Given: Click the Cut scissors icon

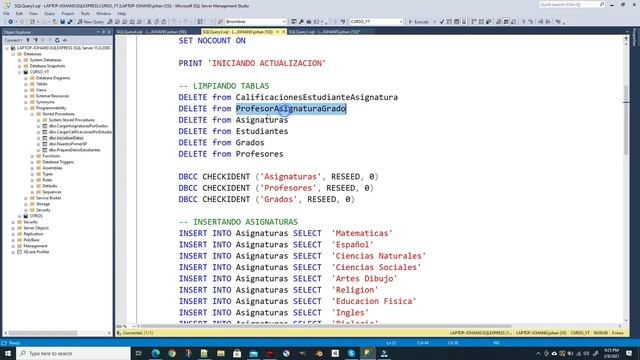Looking at the screenshot, I should point(149,22).
